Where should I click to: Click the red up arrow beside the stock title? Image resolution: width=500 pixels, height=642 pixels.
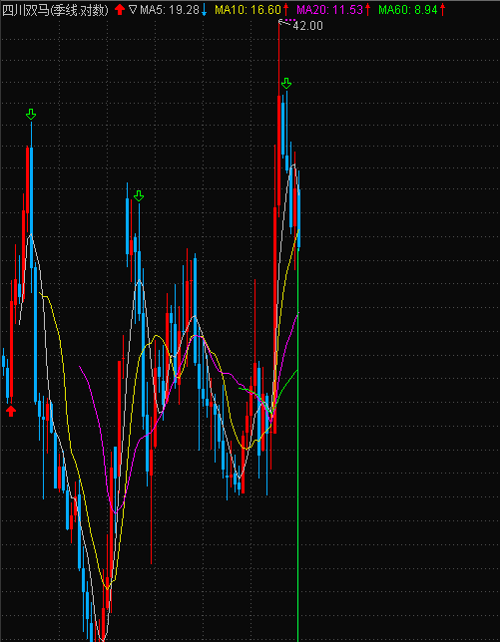click(x=120, y=9)
